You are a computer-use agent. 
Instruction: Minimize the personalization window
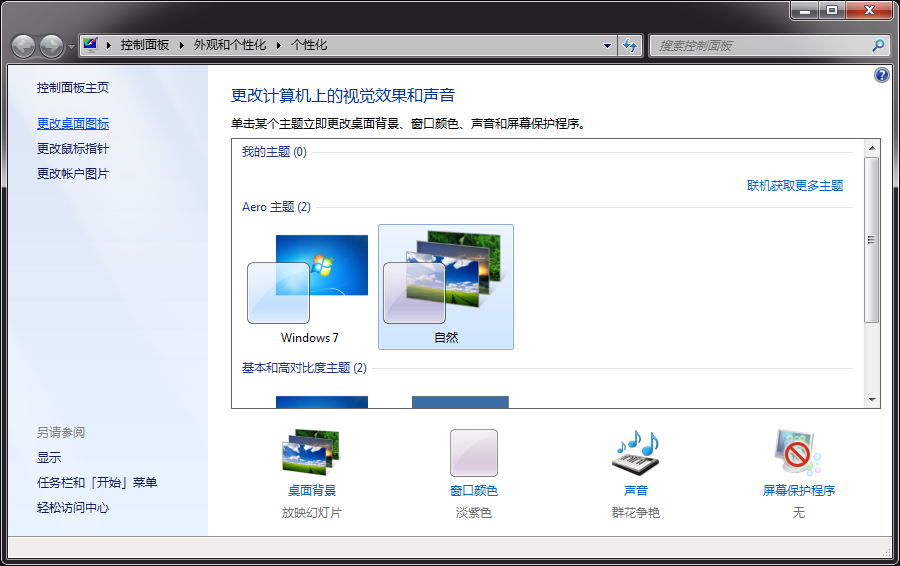point(805,10)
